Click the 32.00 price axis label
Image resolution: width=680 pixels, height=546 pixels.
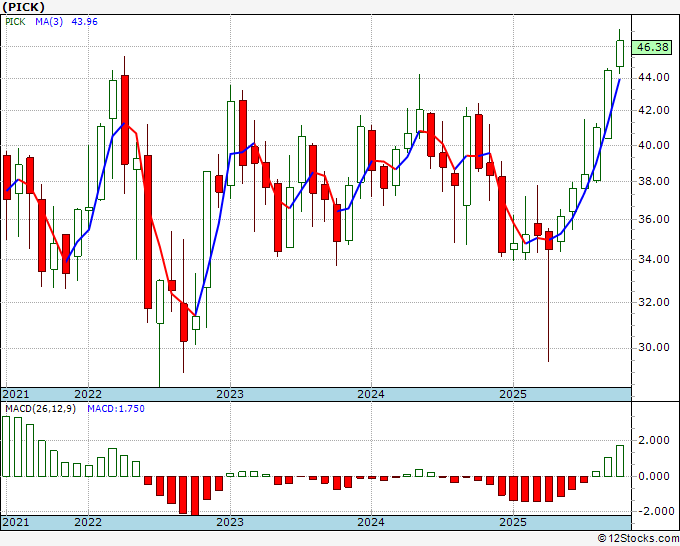click(x=654, y=302)
